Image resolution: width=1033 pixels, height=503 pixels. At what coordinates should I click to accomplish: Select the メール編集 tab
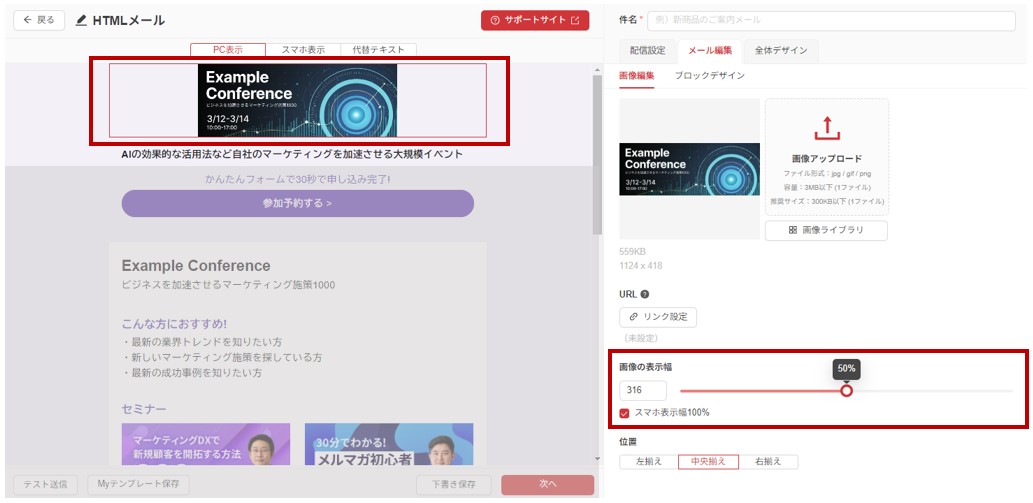pyautogui.click(x=710, y=51)
